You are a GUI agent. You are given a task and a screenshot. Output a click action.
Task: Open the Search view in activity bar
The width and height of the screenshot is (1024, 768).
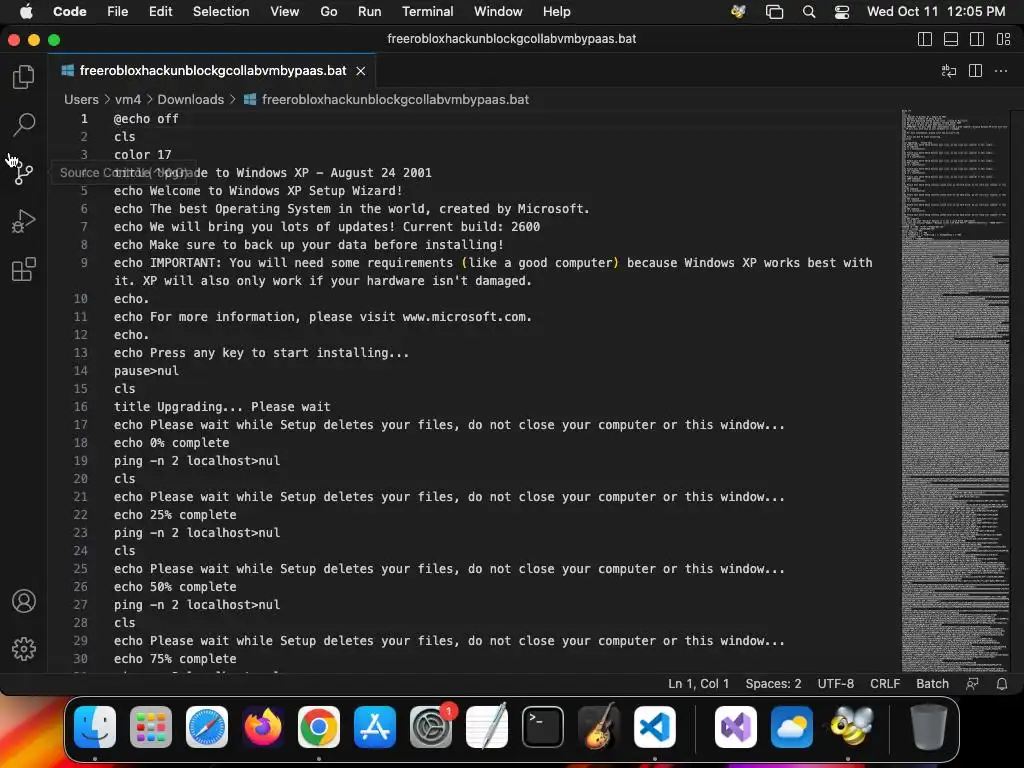point(24,124)
